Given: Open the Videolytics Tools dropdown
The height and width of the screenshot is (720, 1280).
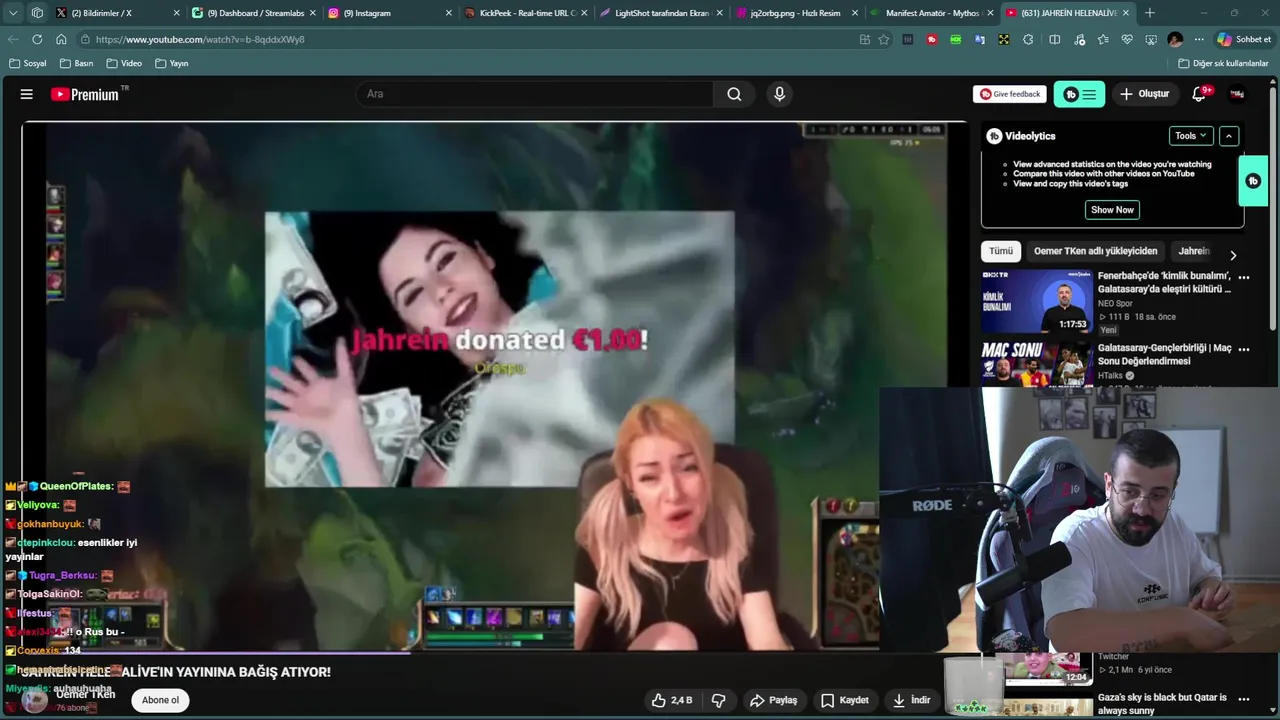Looking at the screenshot, I should pyautogui.click(x=1190, y=136).
